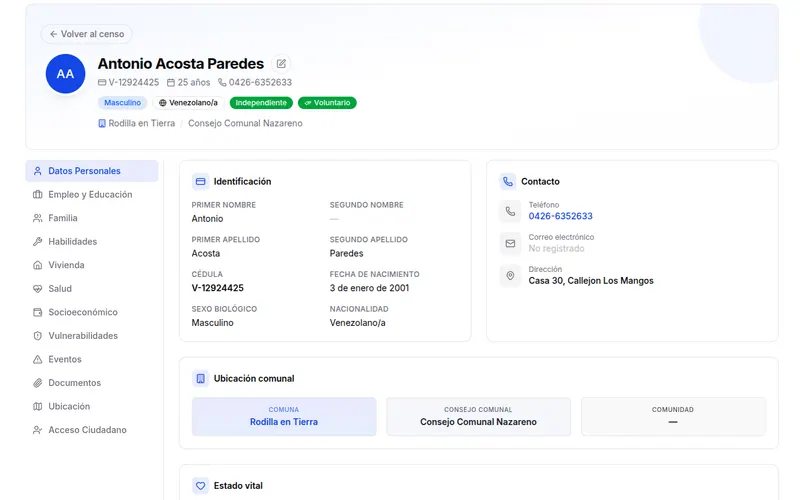Image resolution: width=800 pixels, height=500 pixels.
Task: Click the warning triangle icon next to Eventos
Action: [x=37, y=359]
